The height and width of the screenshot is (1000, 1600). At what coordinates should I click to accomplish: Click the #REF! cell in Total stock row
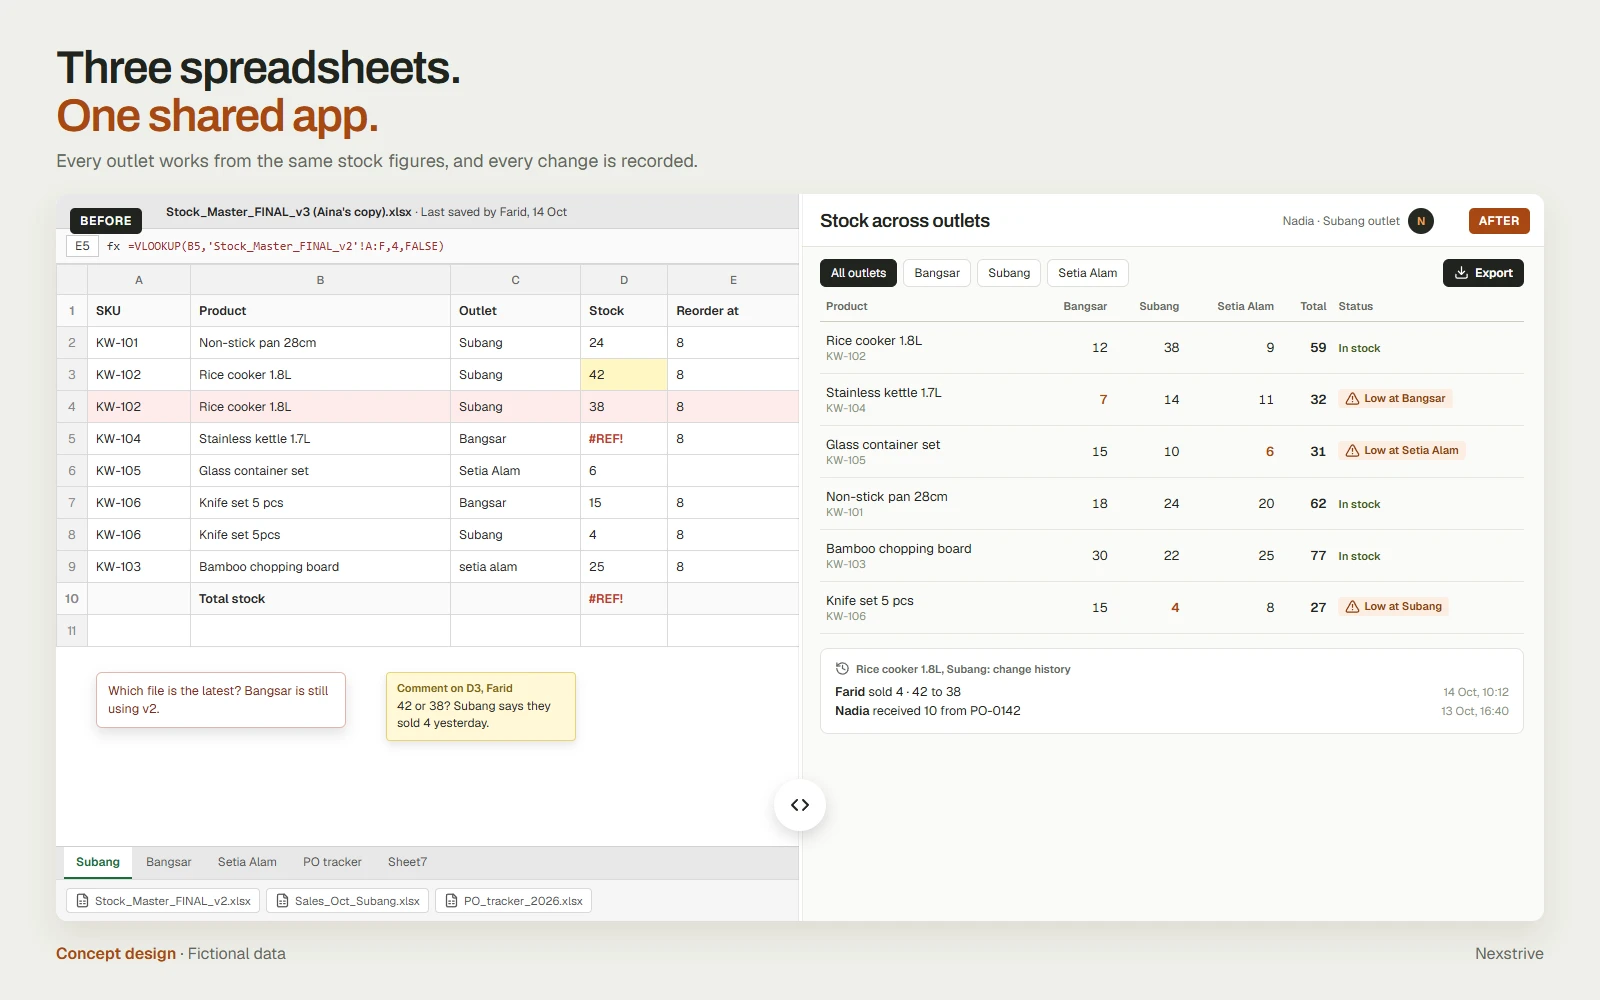coord(624,599)
